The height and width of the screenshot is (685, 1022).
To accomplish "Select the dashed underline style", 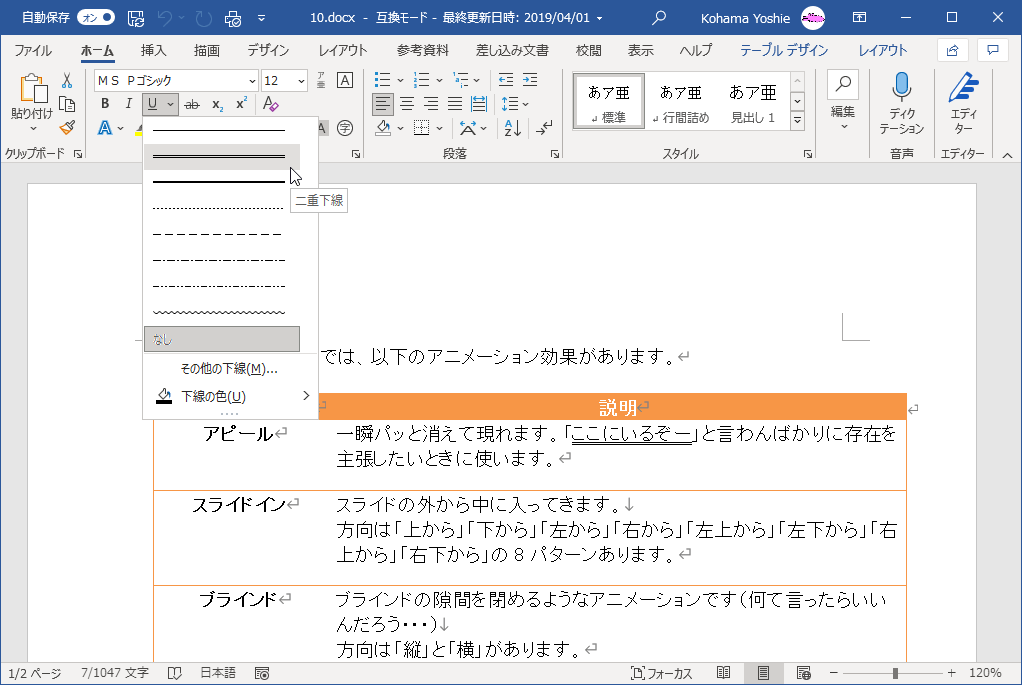I will pyautogui.click(x=222, y=234).
